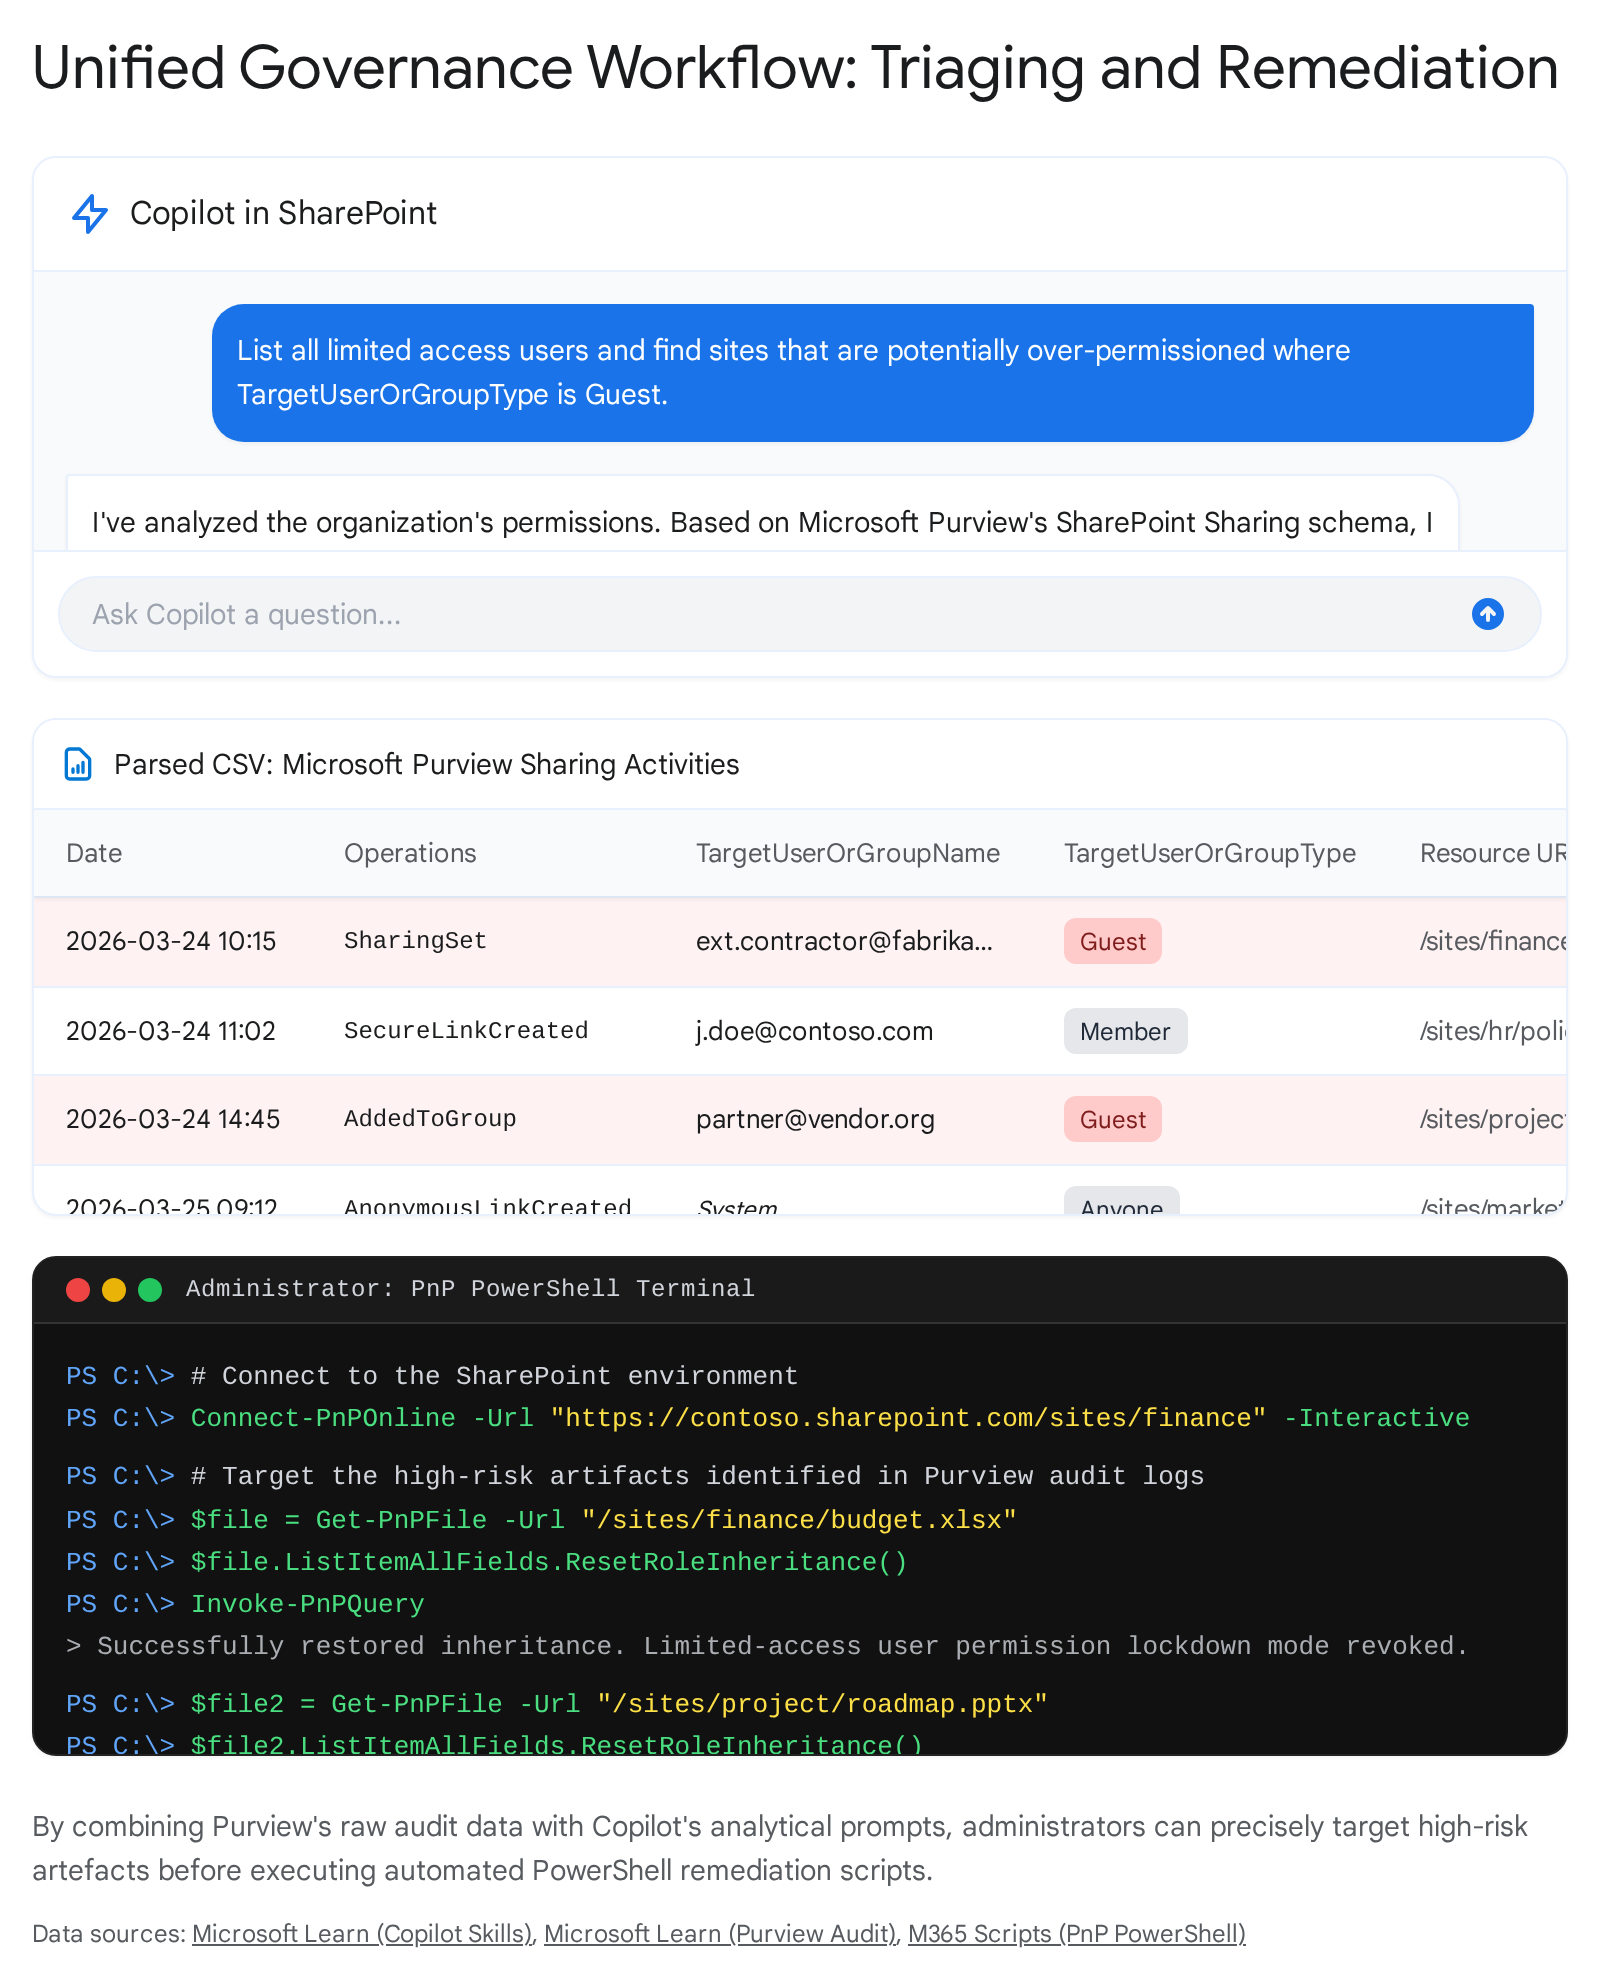
Task: Select the TargetUserOrGroupName column header
Action: (x=847, y=853)
